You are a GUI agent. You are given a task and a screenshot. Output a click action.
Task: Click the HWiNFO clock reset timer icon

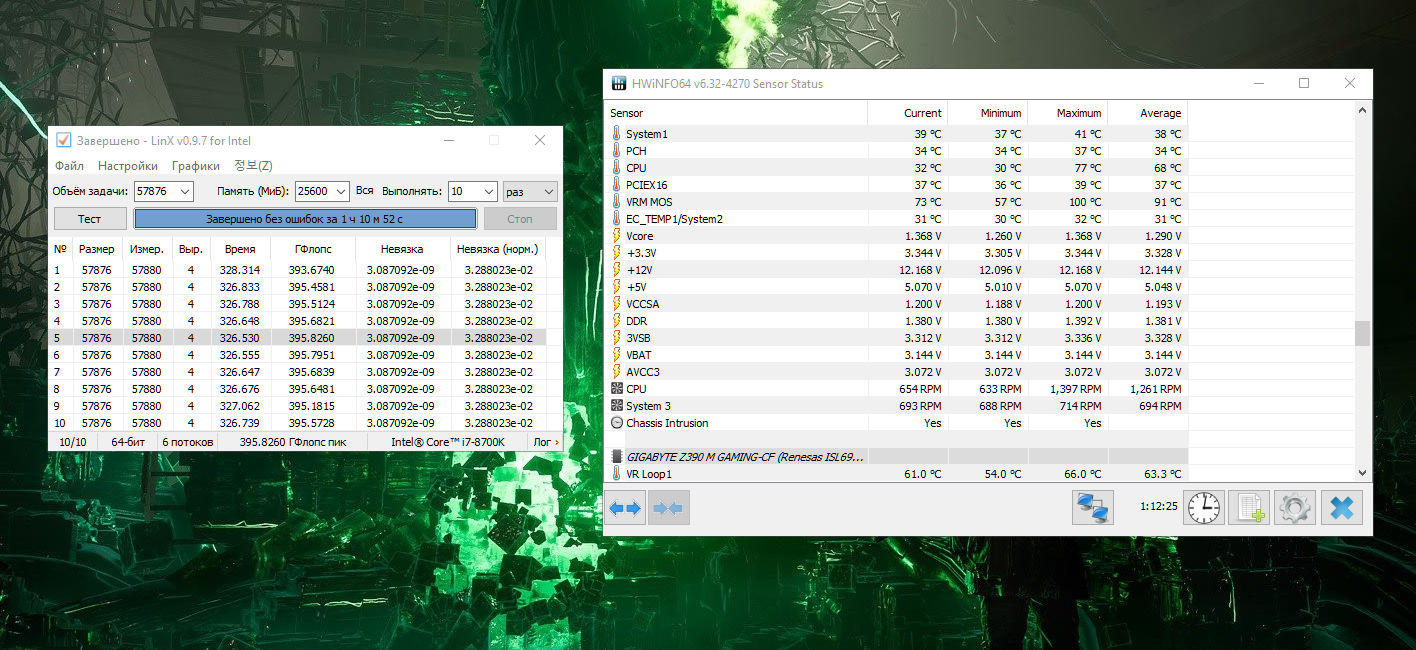point(1204,508)
